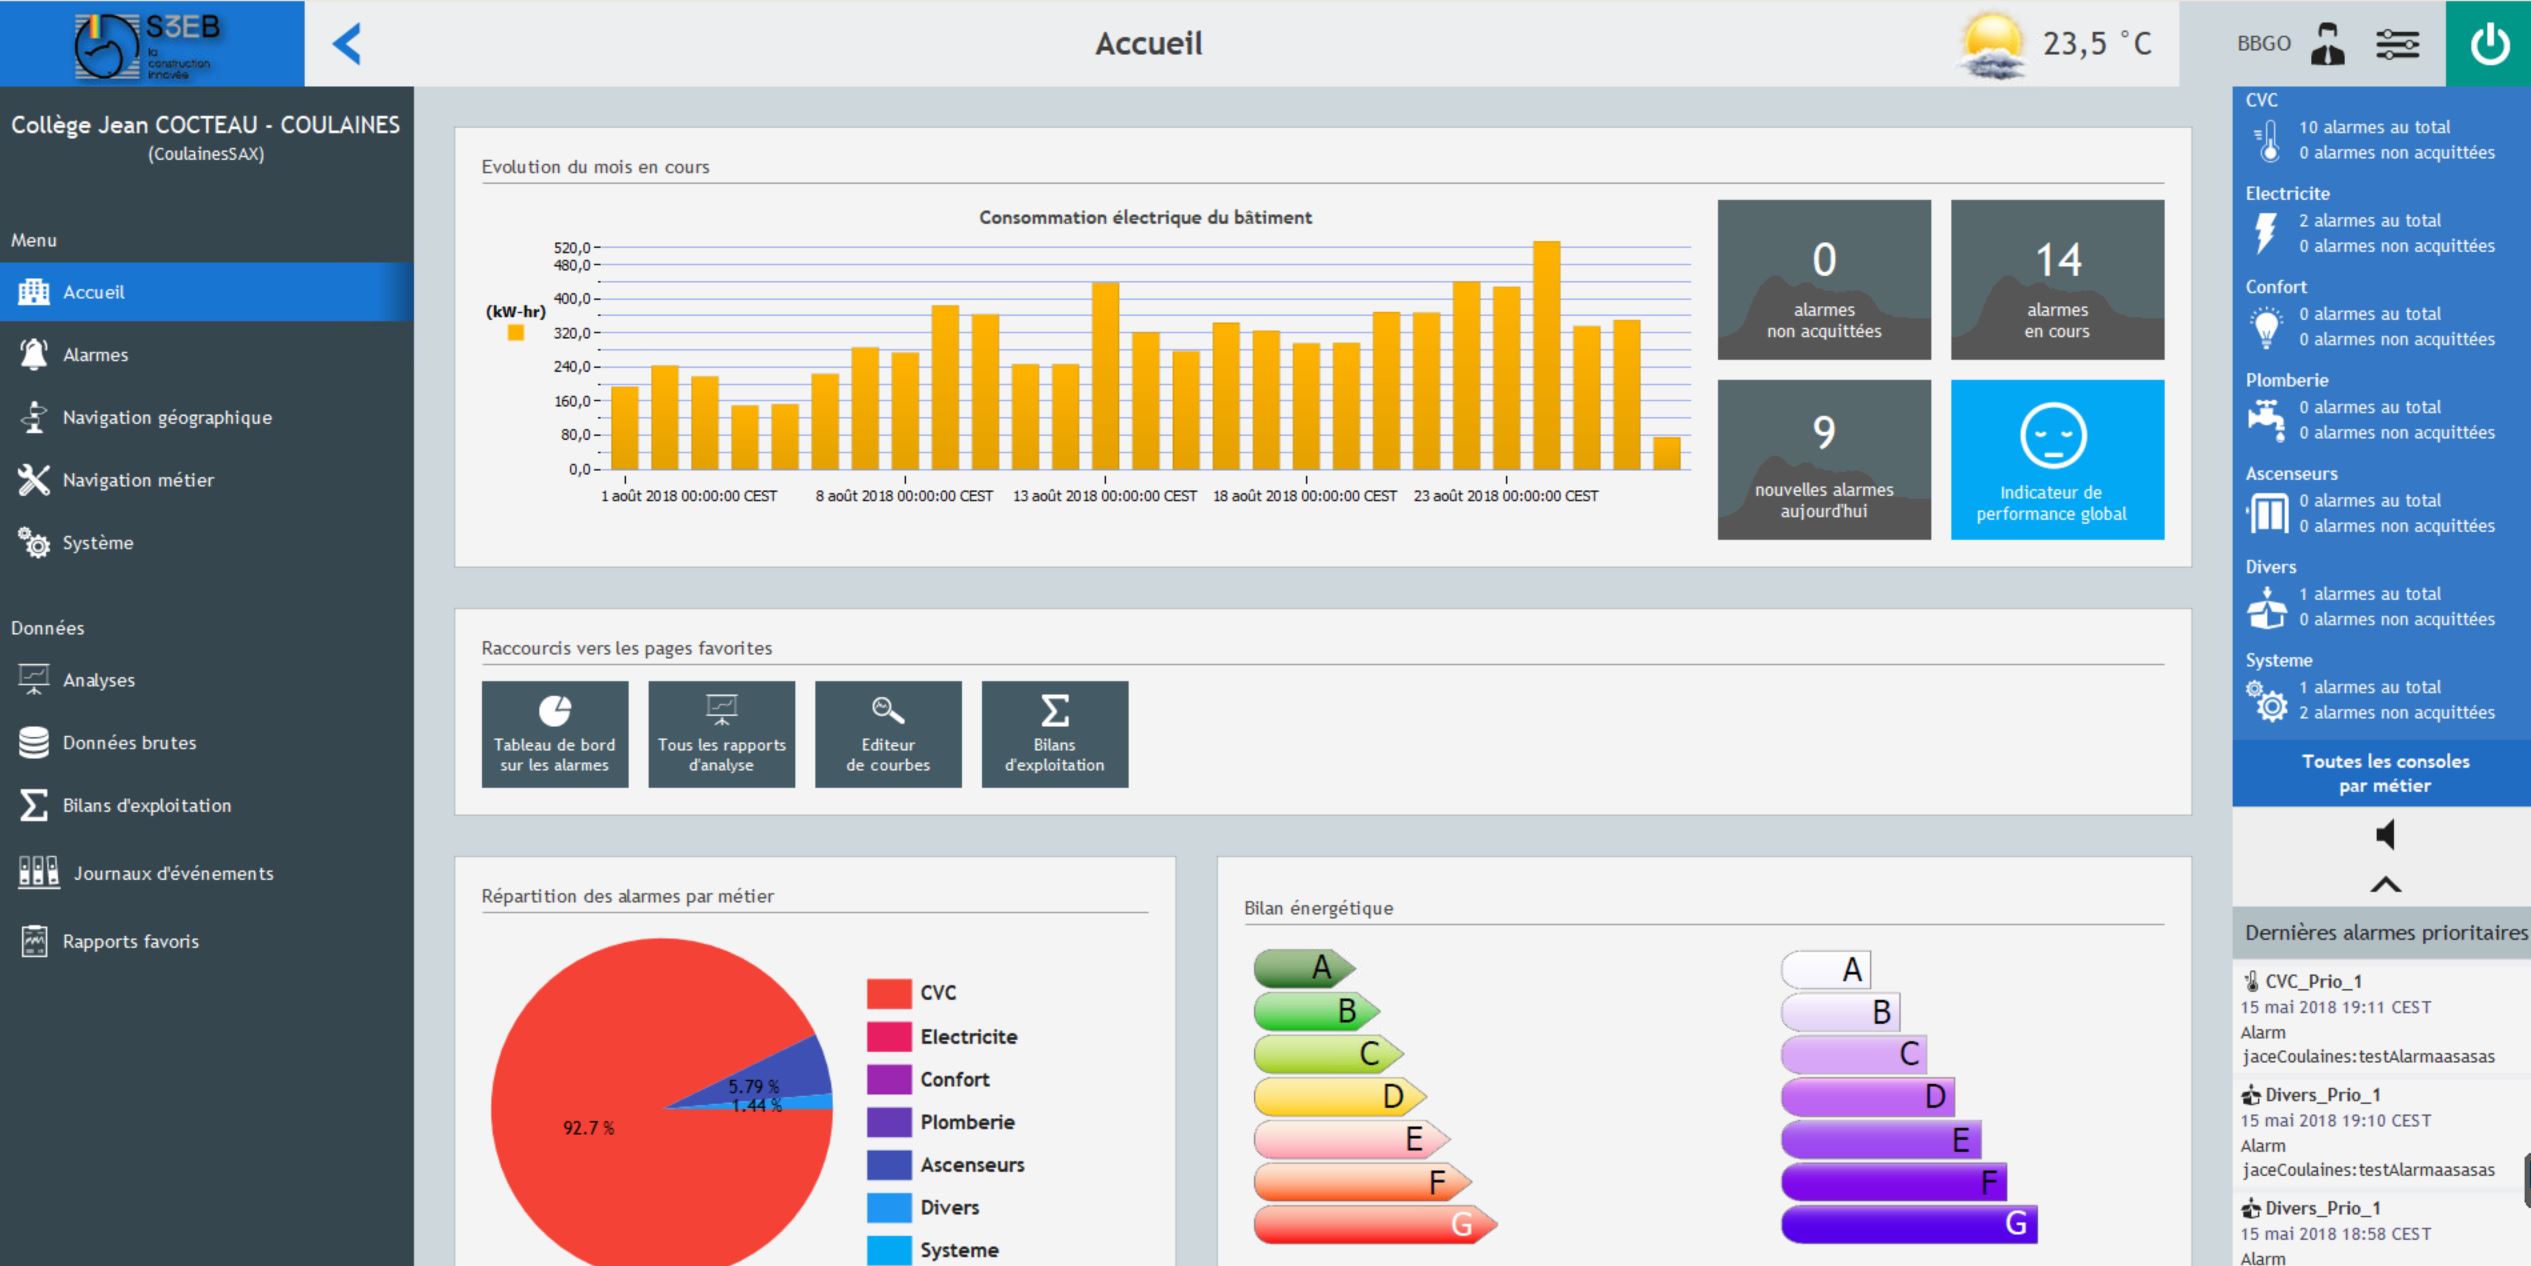The height and width of the screenshot is (1266, 2531).
Task: Select the Accueil menu item
Action: [x=207, y=292]
